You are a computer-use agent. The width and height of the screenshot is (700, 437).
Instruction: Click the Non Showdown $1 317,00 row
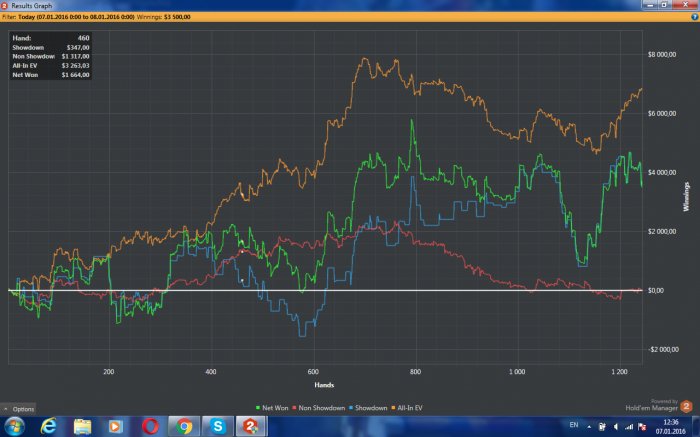pyautogui.click(x=51, y=57)
